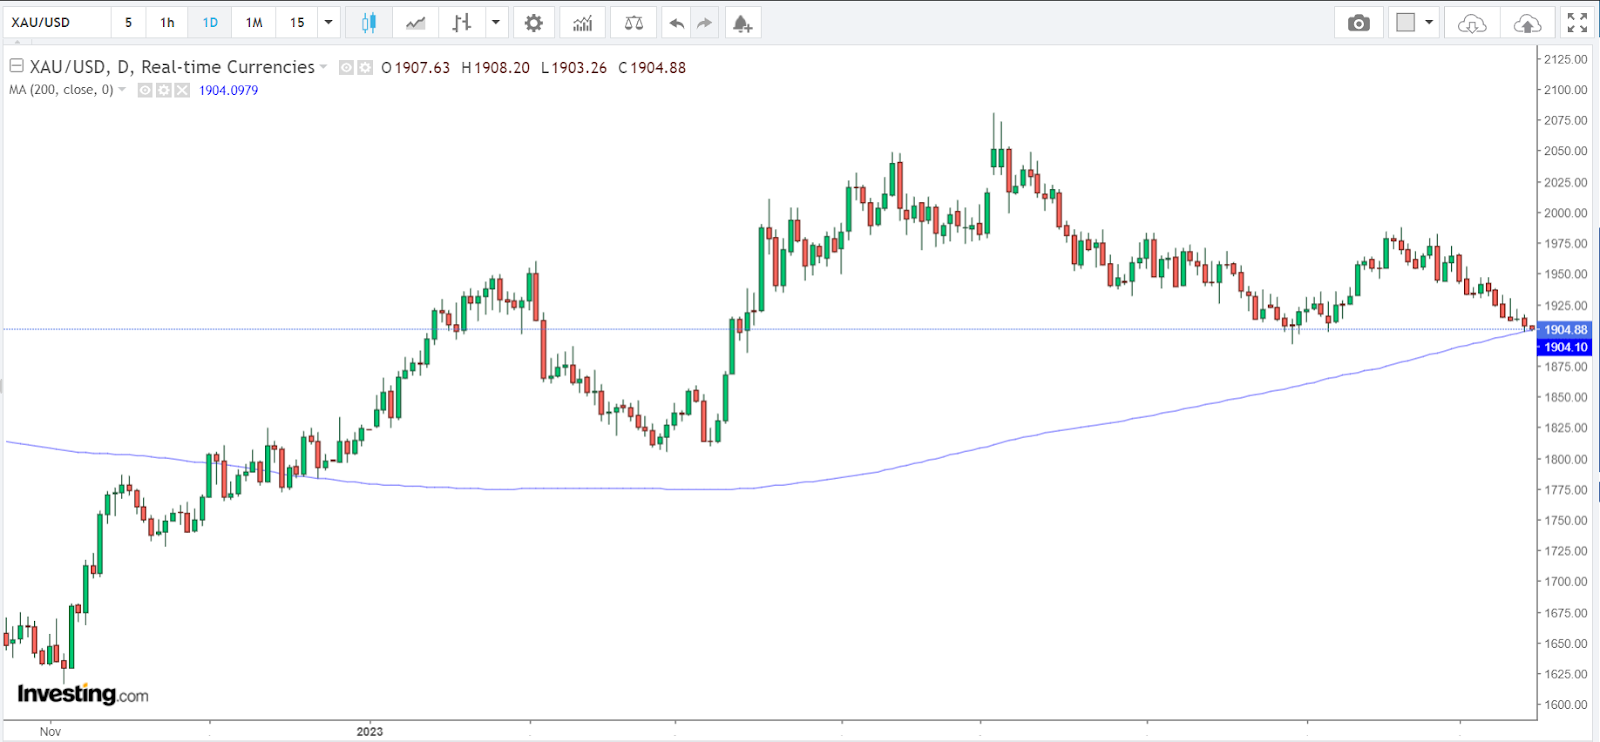Expand XAU/USD legend dropdown arrow
The height and width of the screenshot is (742, 1600).
323,68
